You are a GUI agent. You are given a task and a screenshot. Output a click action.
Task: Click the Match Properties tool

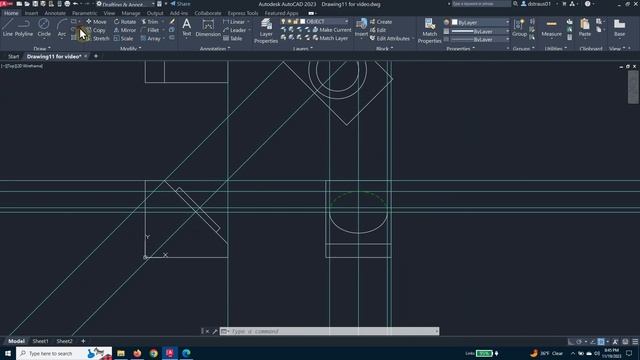point(429,31)
